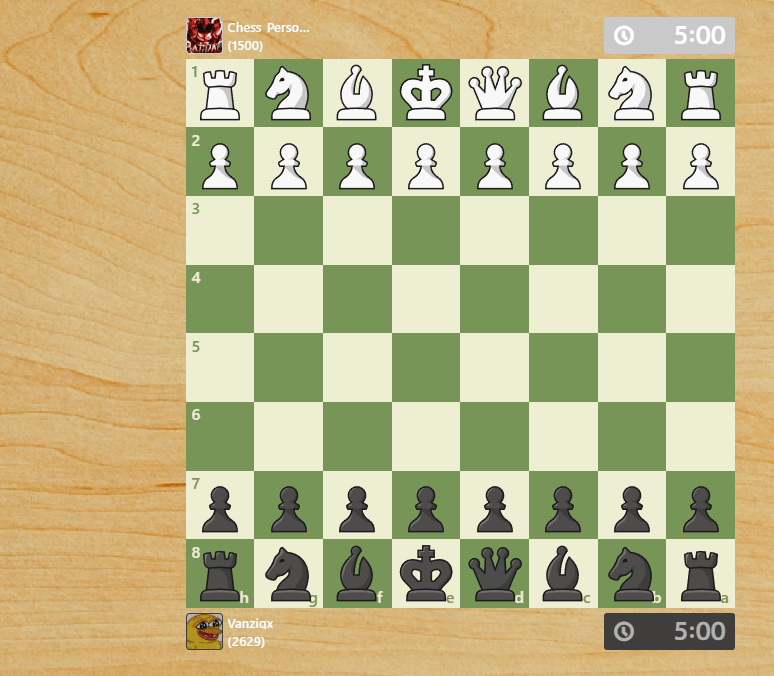This screenshot has width=774, height=676.
Task: Click the white pawn on c2
Action: pyautogui.click(x=563, y=166)
